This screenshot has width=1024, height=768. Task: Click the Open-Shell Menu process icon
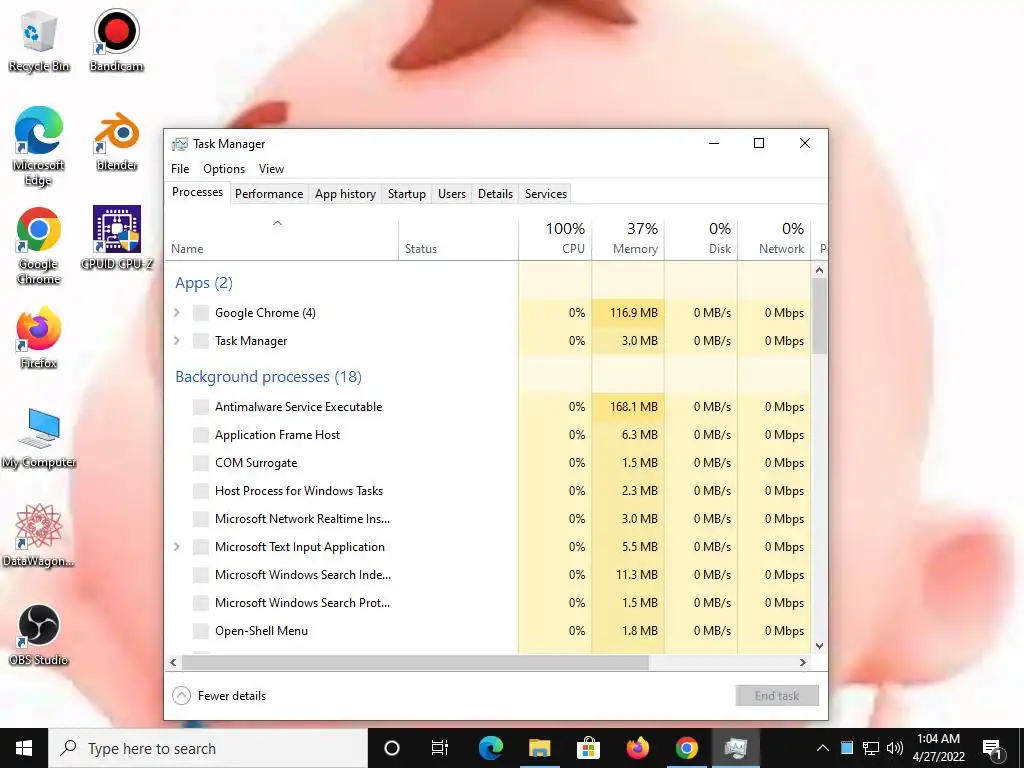(200, 631)
